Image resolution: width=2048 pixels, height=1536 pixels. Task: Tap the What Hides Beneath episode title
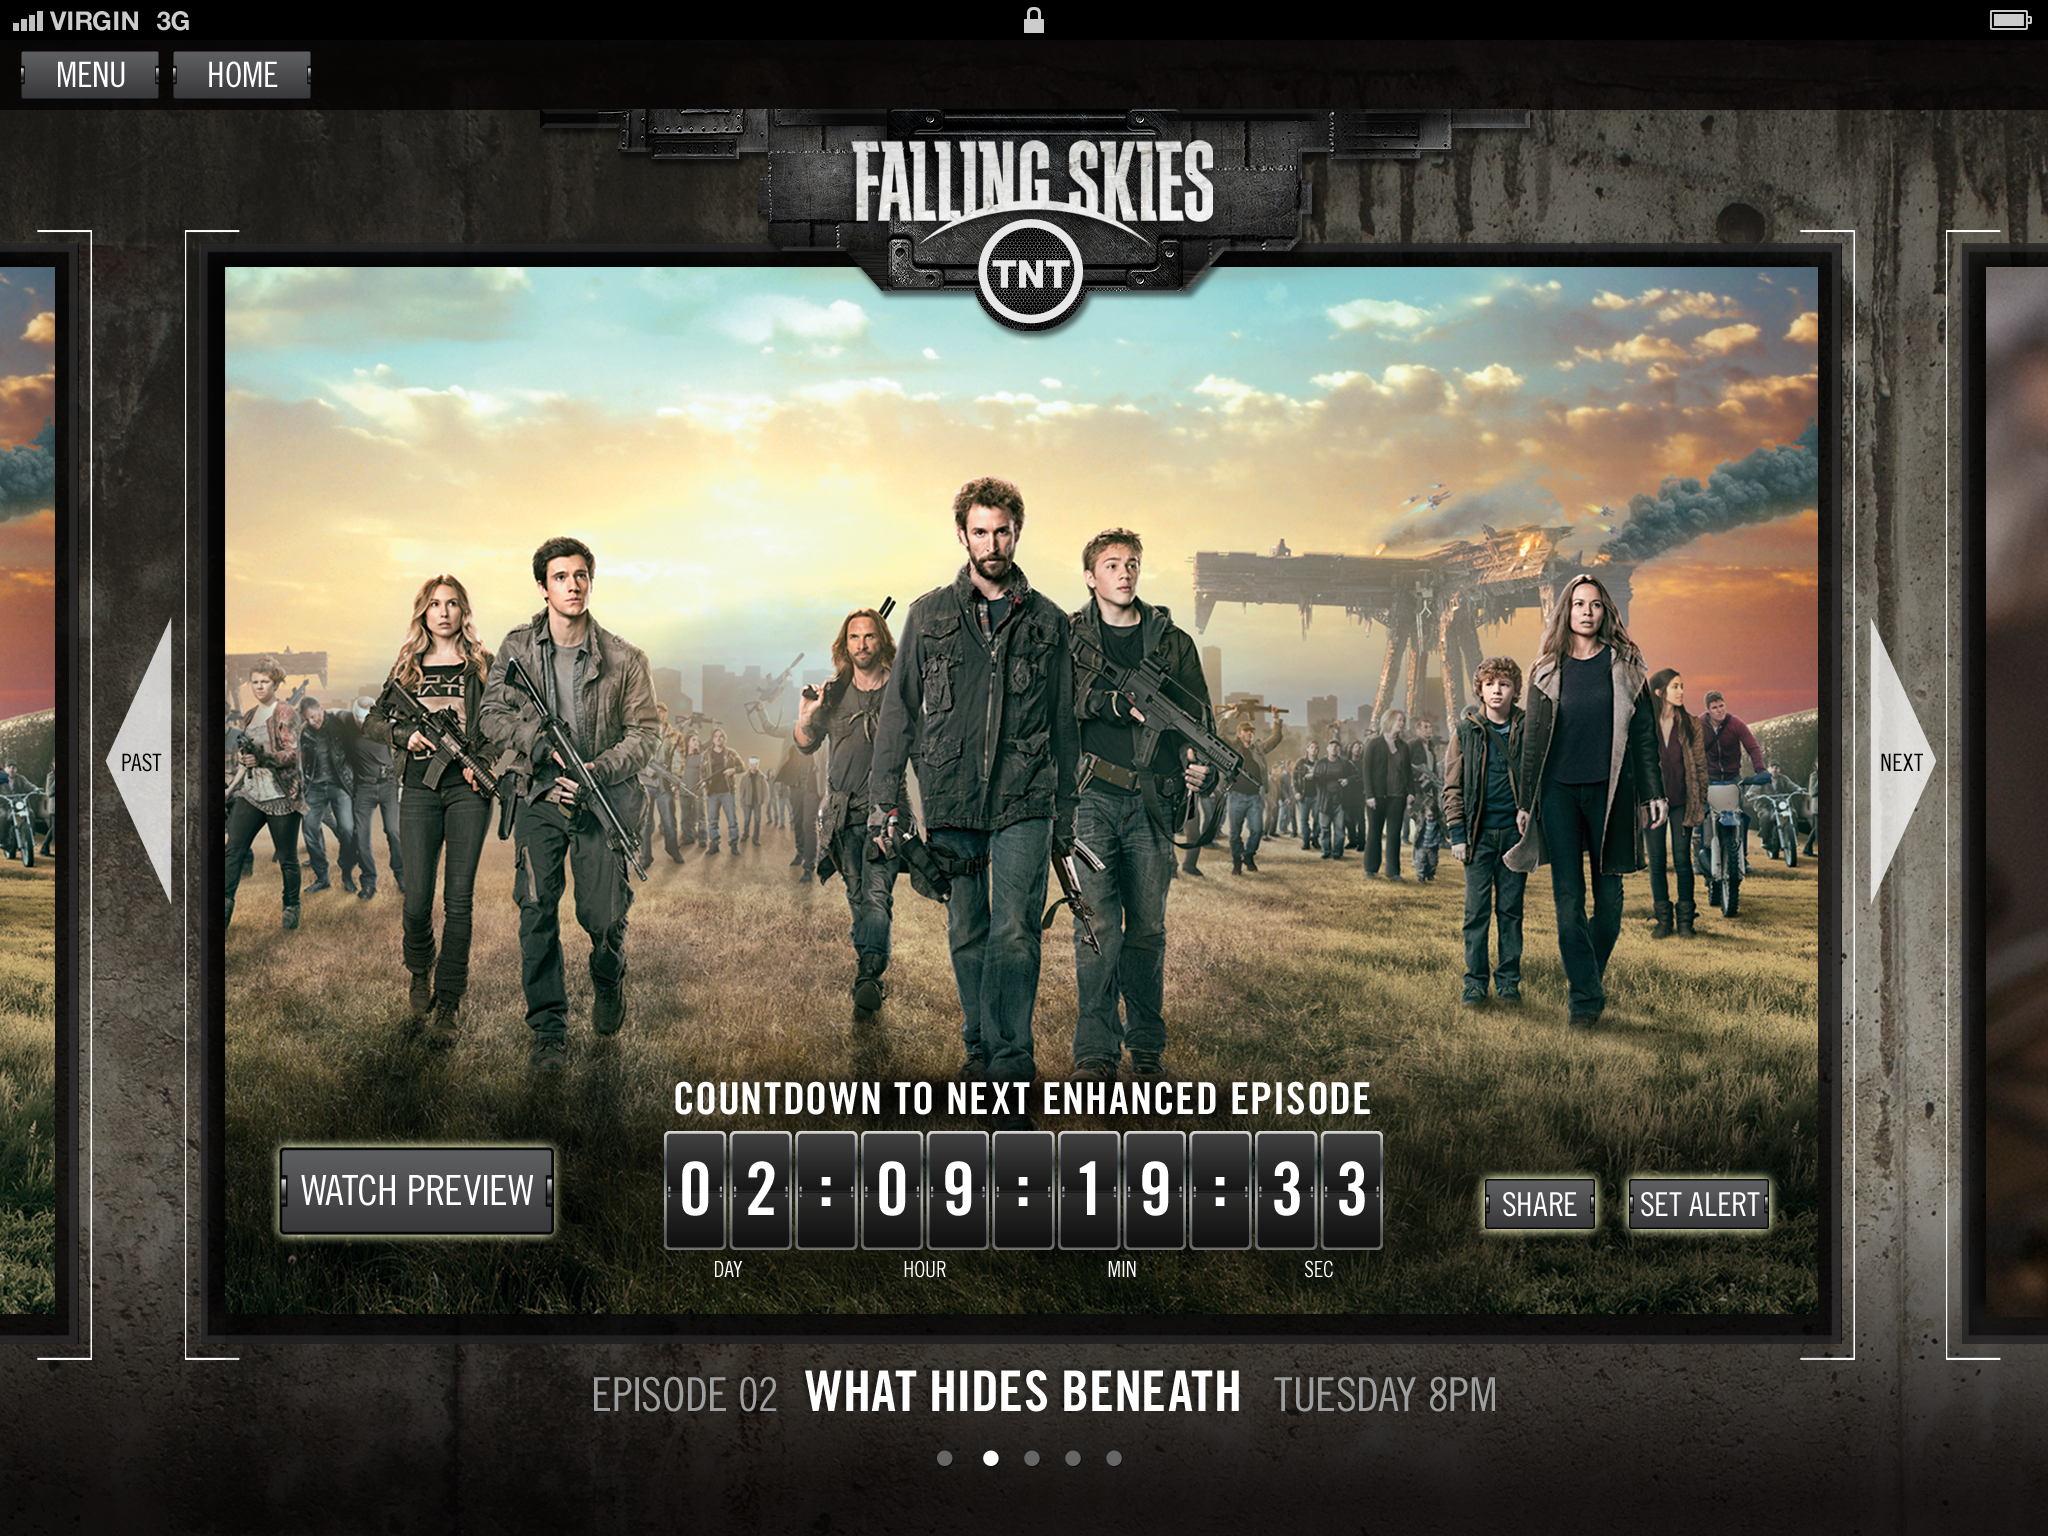(x=1023, y=1392)
